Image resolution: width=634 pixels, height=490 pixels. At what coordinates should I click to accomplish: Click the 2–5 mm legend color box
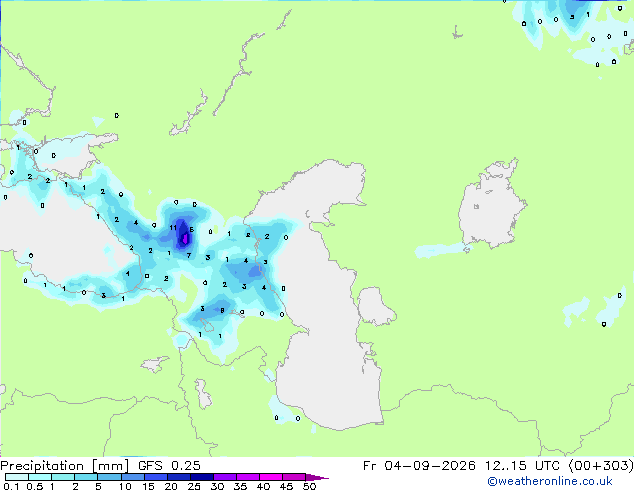(x=86, y=477)
